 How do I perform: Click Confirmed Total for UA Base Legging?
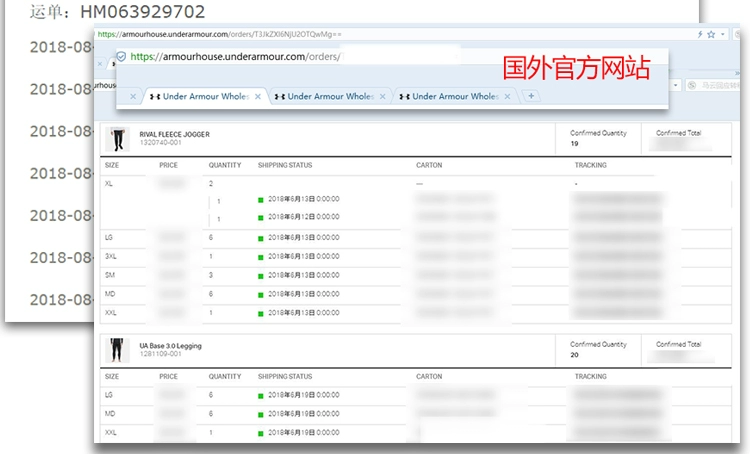click(x=678, y=344)
